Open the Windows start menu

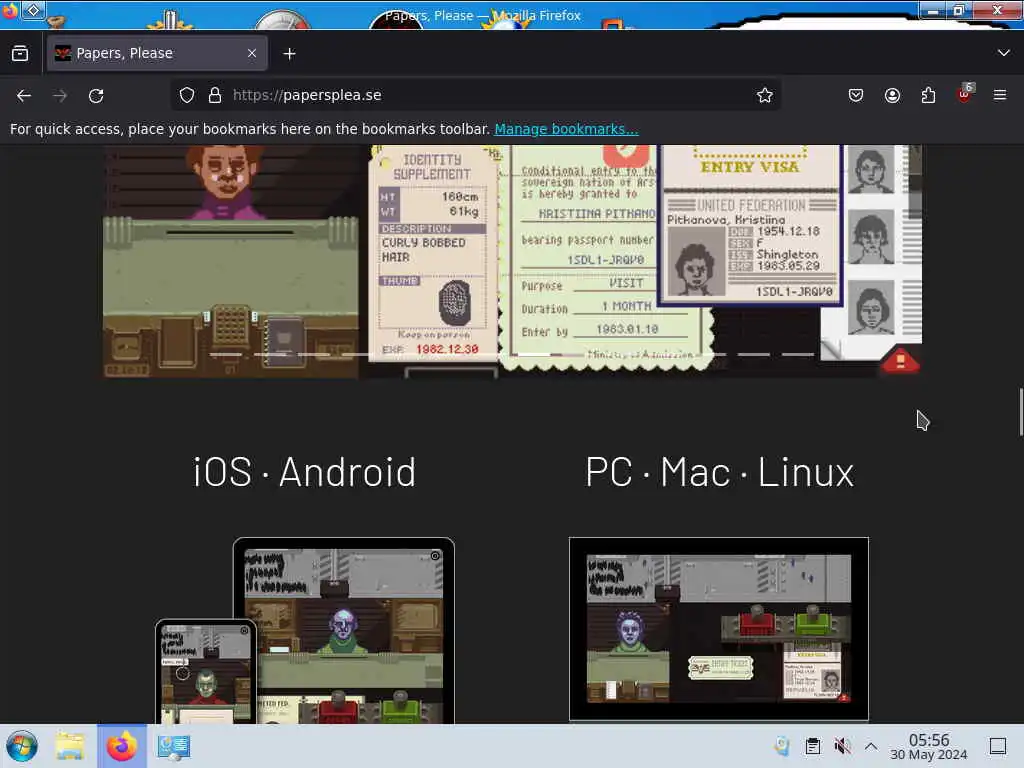pyautogui.click(x=22, y=746)
